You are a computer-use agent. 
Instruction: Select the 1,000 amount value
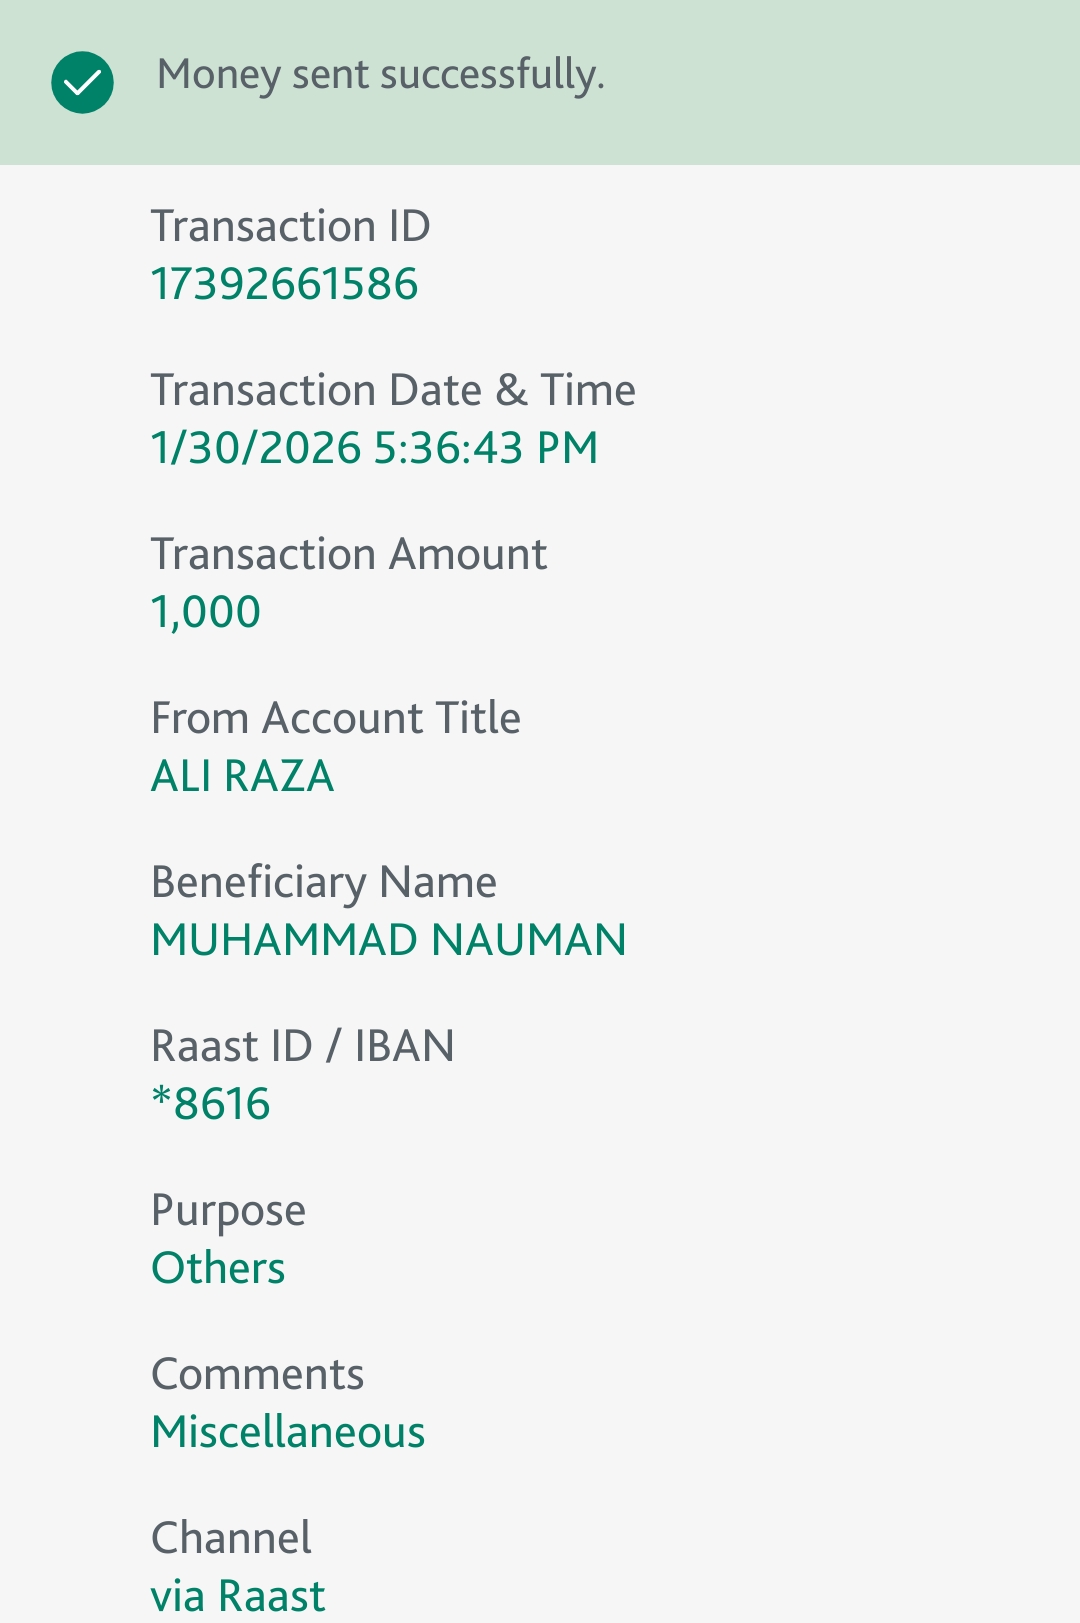click(205, 612)
